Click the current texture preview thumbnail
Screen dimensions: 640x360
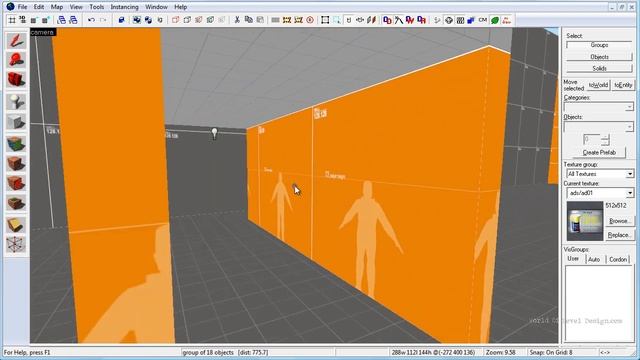[x=584, y=221]
